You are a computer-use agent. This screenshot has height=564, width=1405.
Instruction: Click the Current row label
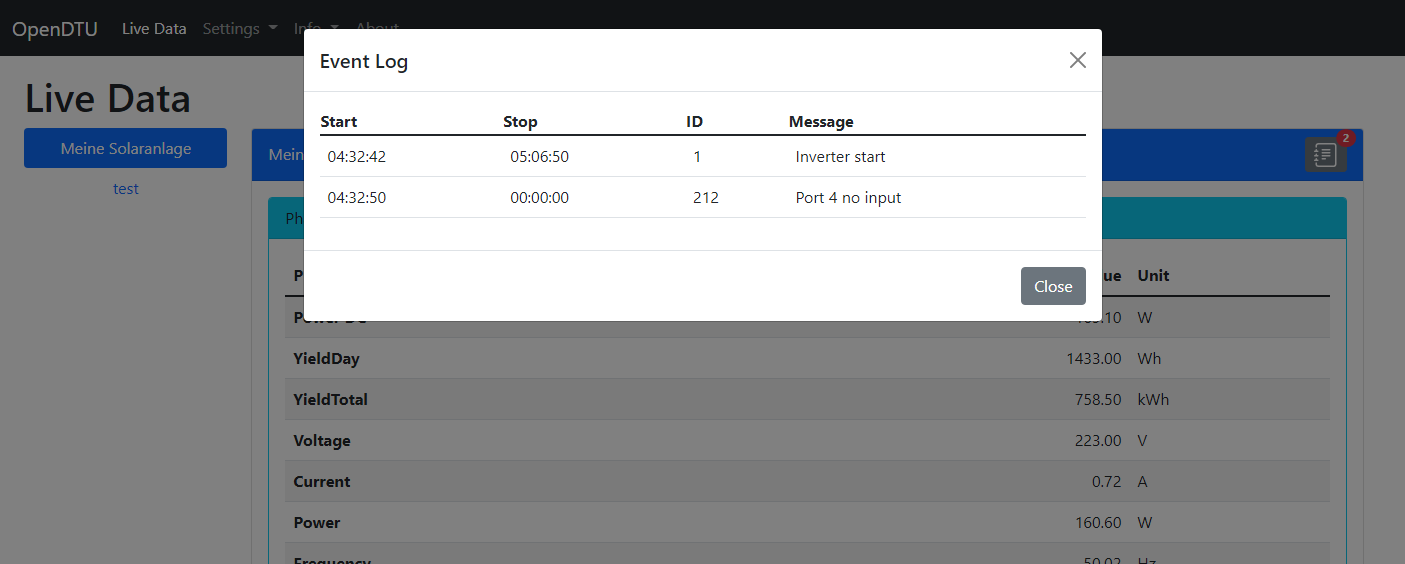pyautogui.click(x=322, y=481)
